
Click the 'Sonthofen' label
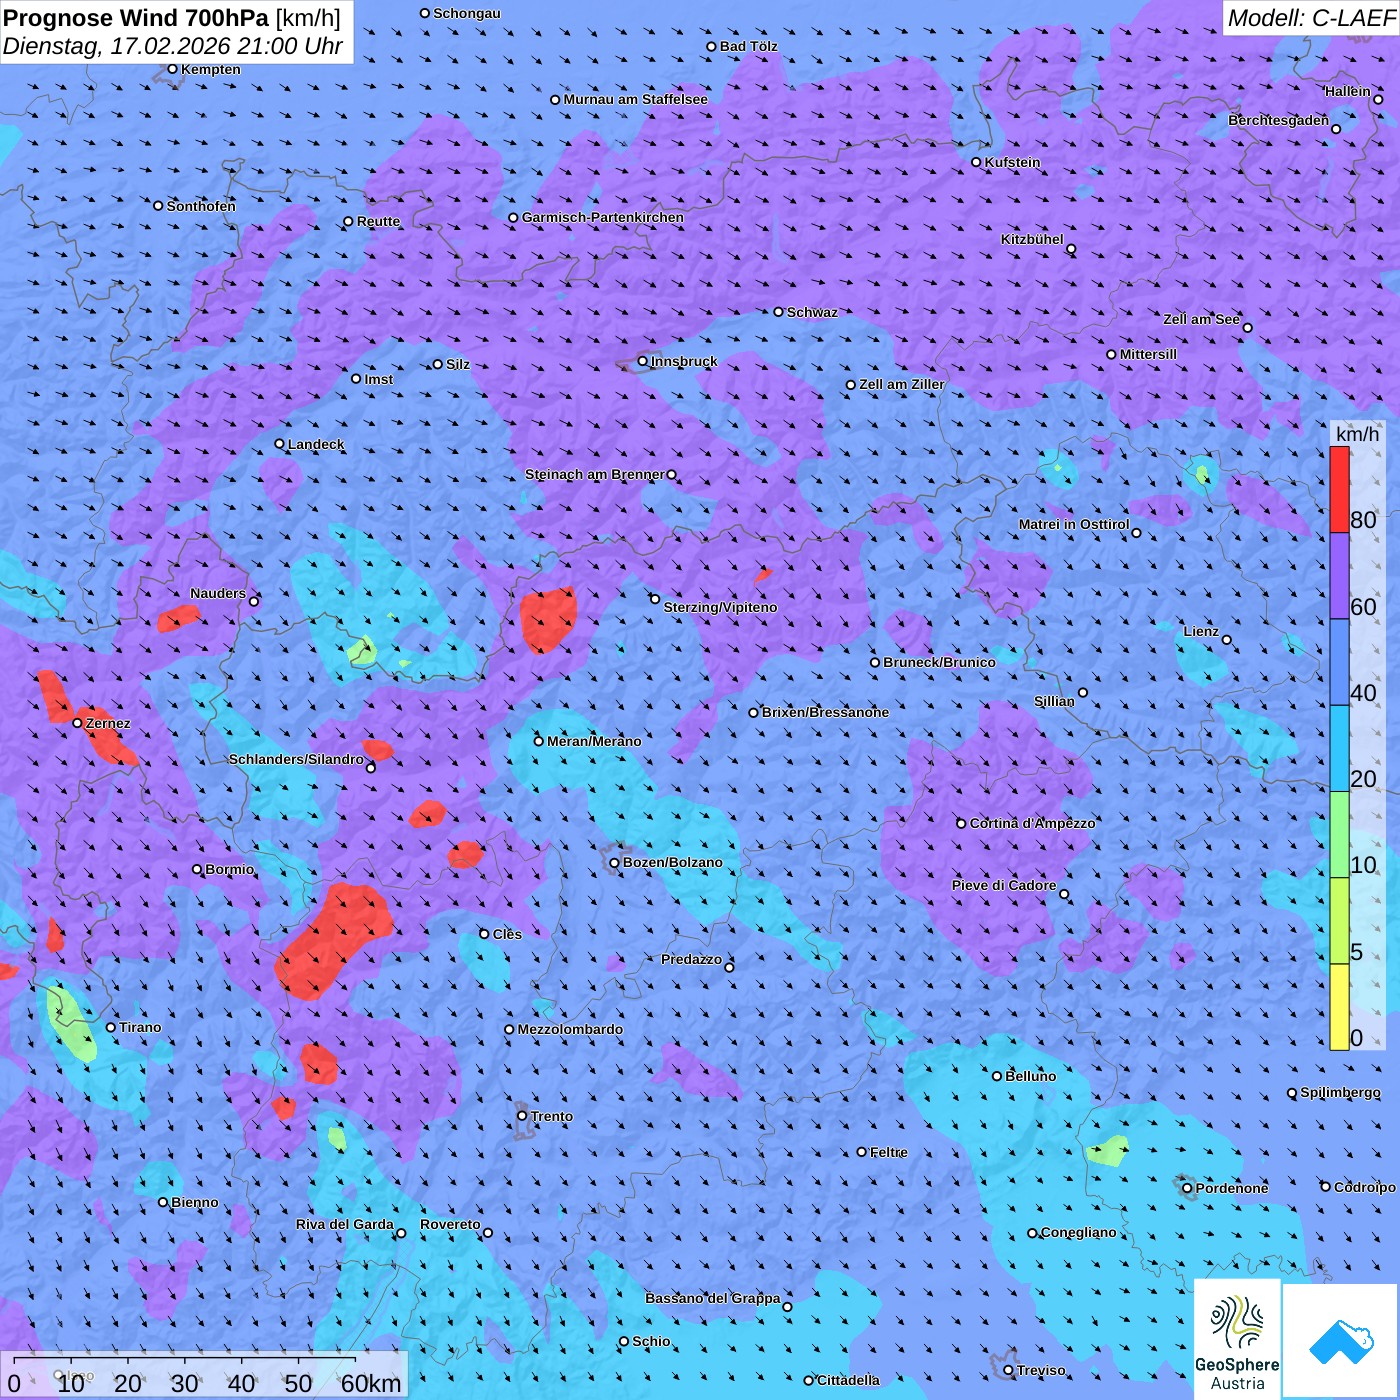coord(201,206)
